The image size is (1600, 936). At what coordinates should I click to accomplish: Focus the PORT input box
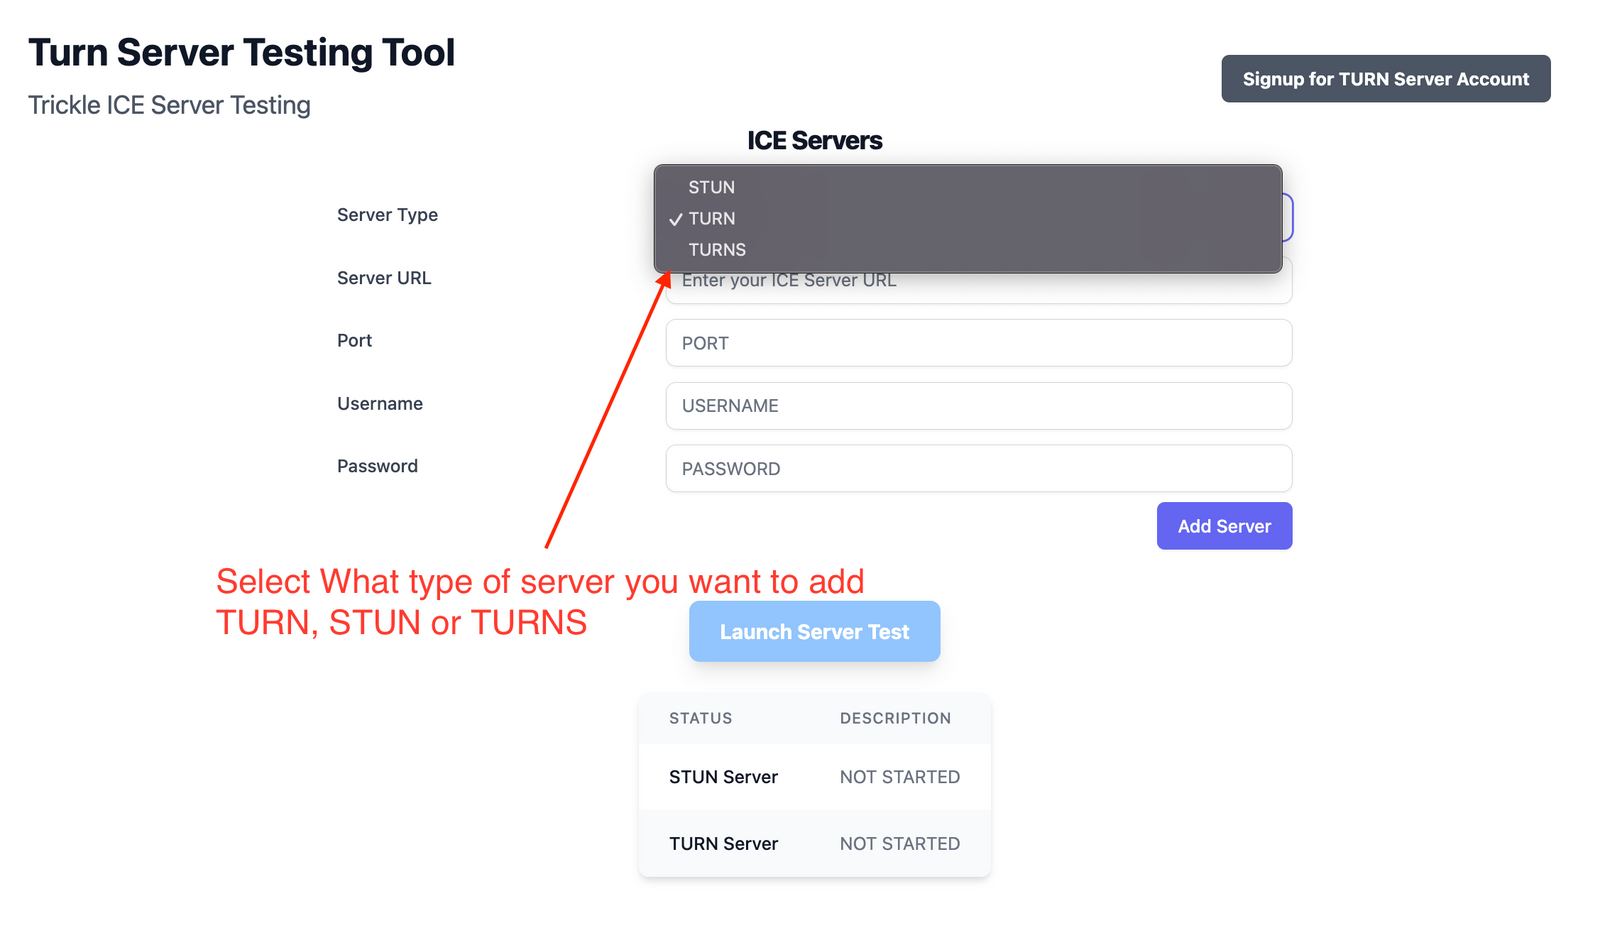[978, 343]
